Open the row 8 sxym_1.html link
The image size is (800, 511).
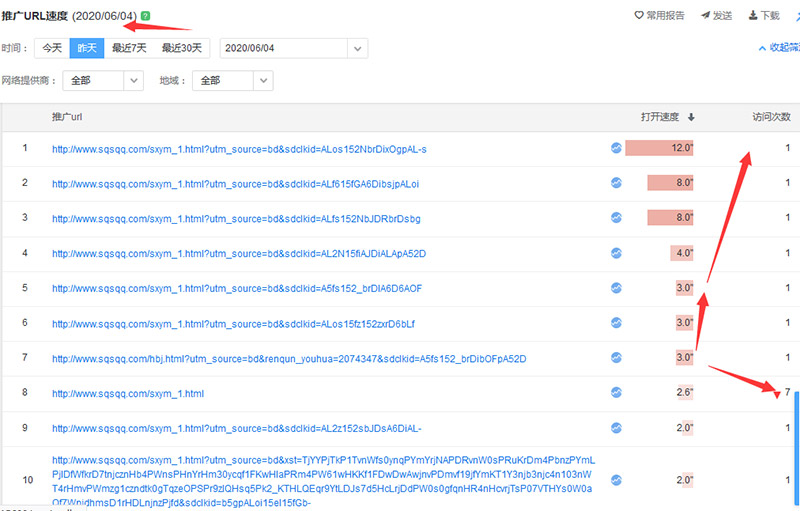(128, 394)
